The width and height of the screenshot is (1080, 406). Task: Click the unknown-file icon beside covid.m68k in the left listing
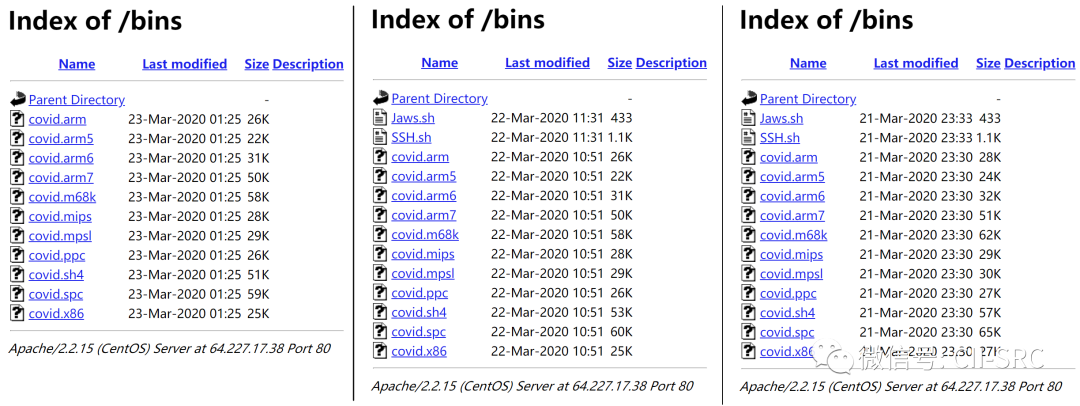point(17,197)
